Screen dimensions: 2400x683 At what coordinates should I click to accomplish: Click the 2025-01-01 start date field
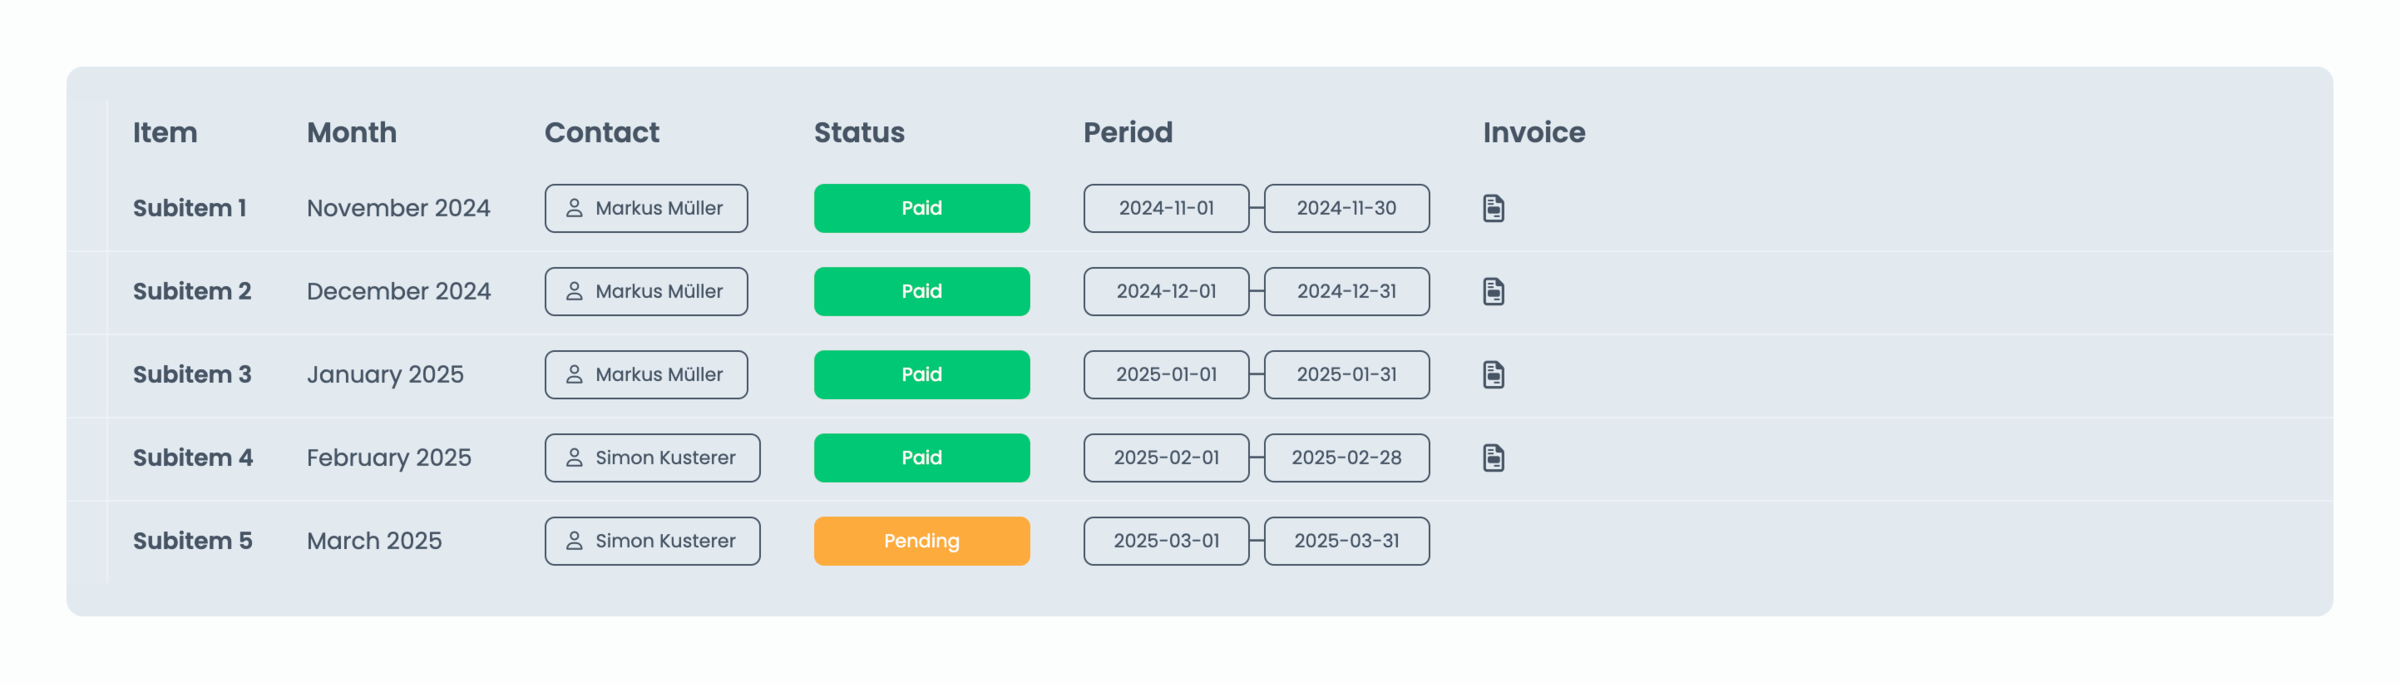(1166, 374)
